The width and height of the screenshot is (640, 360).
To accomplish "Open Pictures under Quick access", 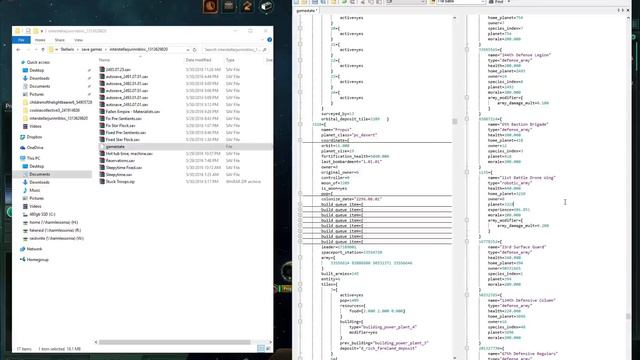I will (x=36, y=94).
